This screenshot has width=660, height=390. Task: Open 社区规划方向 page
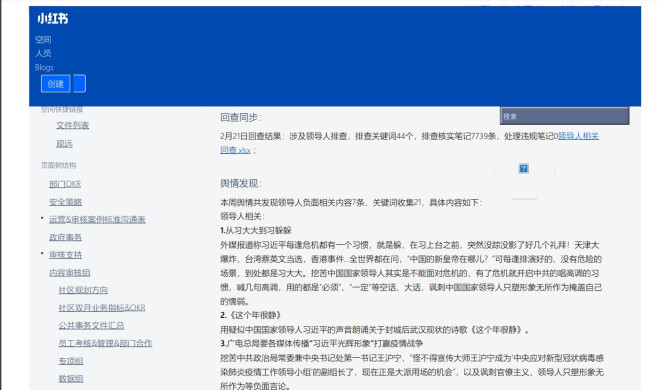(x=83, y=290)
